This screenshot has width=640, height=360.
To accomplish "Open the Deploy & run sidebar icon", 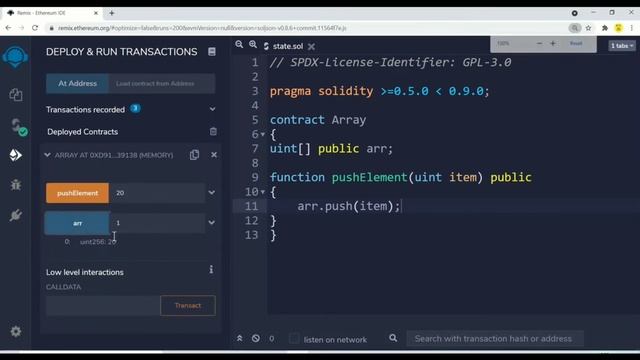I will tap(16, 155).
